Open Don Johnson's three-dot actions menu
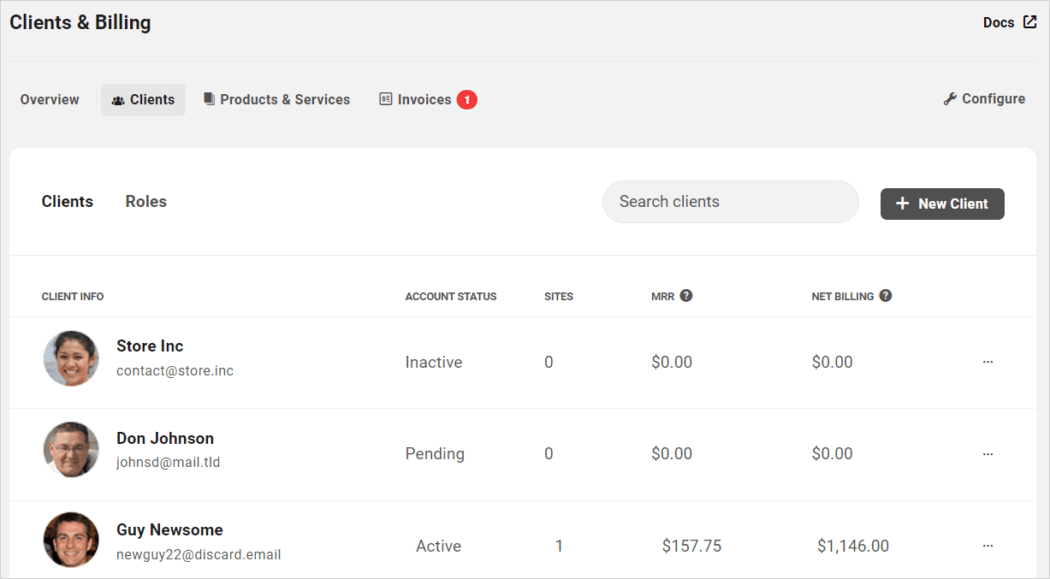 point(988,454)
